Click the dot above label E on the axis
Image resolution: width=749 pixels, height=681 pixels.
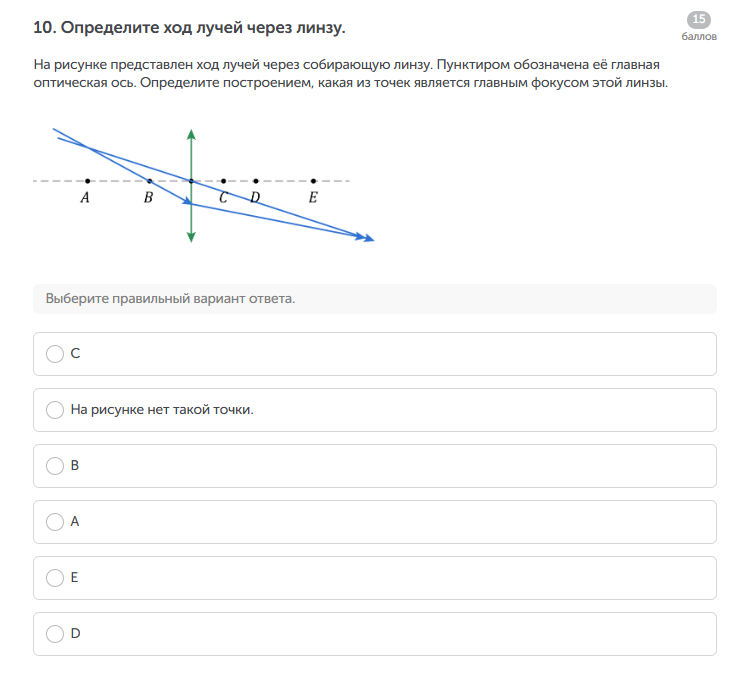pyautogui.click(x=314, y=181)
